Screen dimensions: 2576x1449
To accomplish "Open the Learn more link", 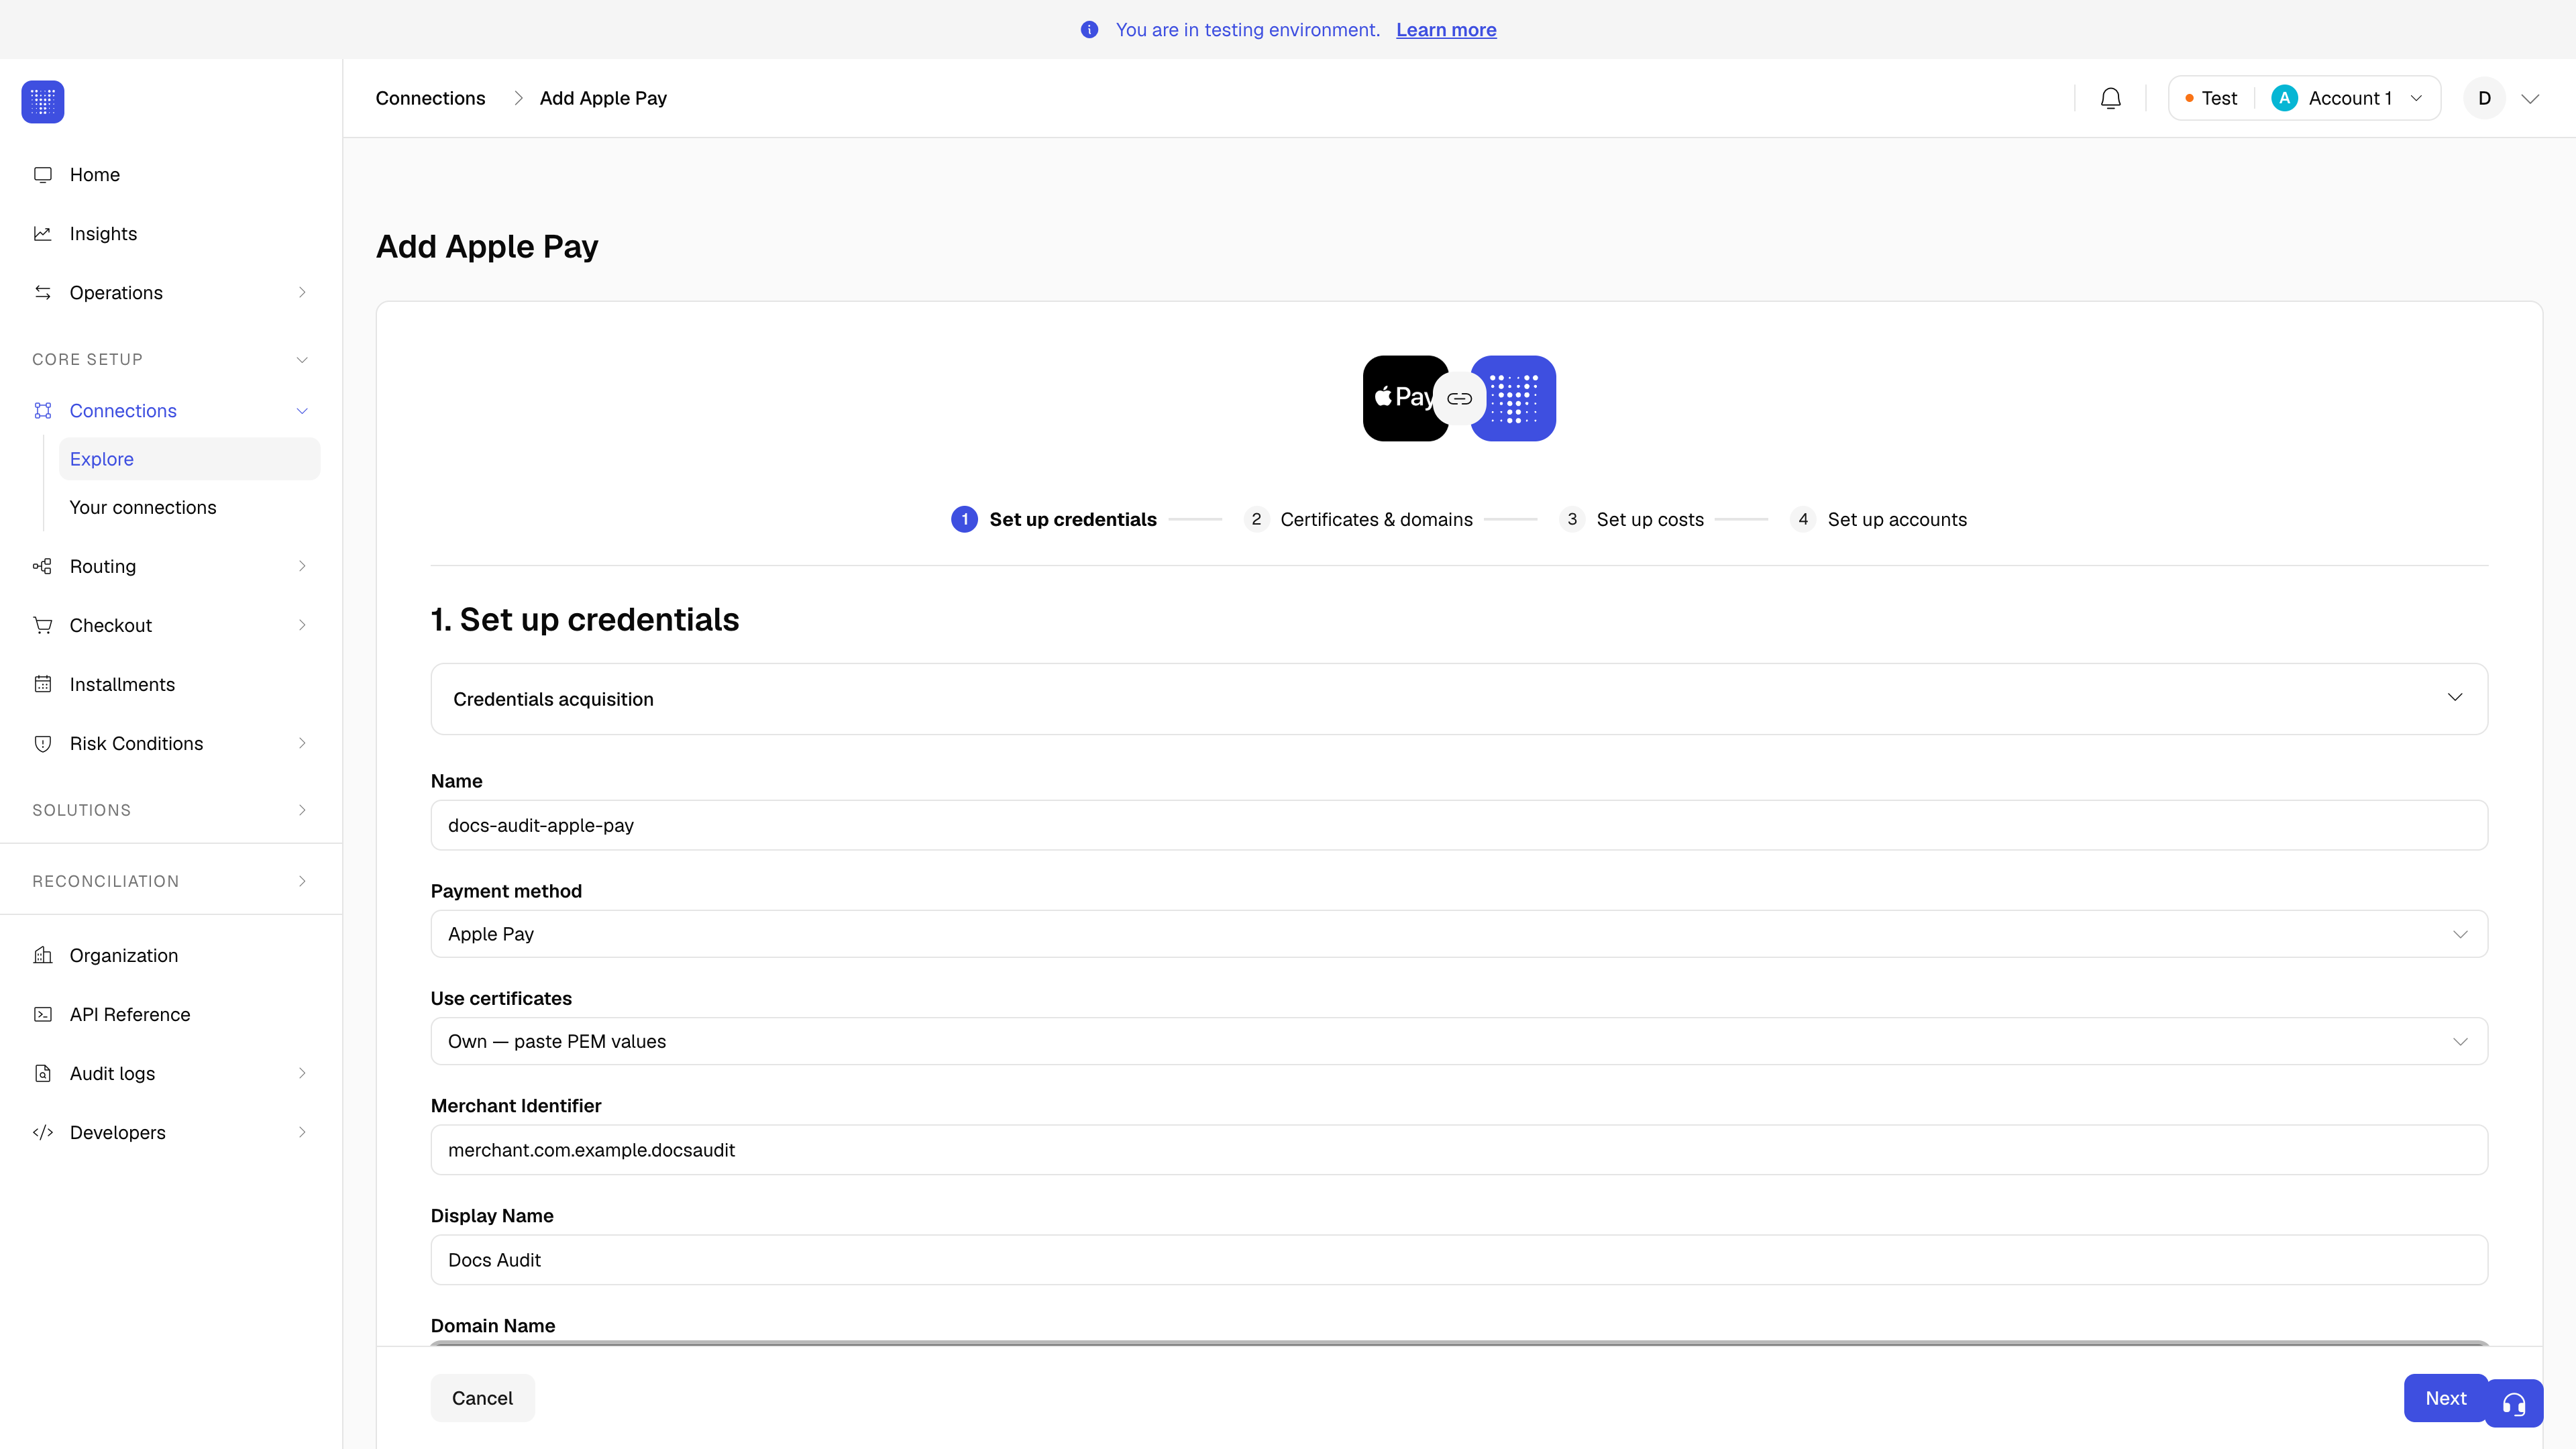I will click(x=1446, y=30).
